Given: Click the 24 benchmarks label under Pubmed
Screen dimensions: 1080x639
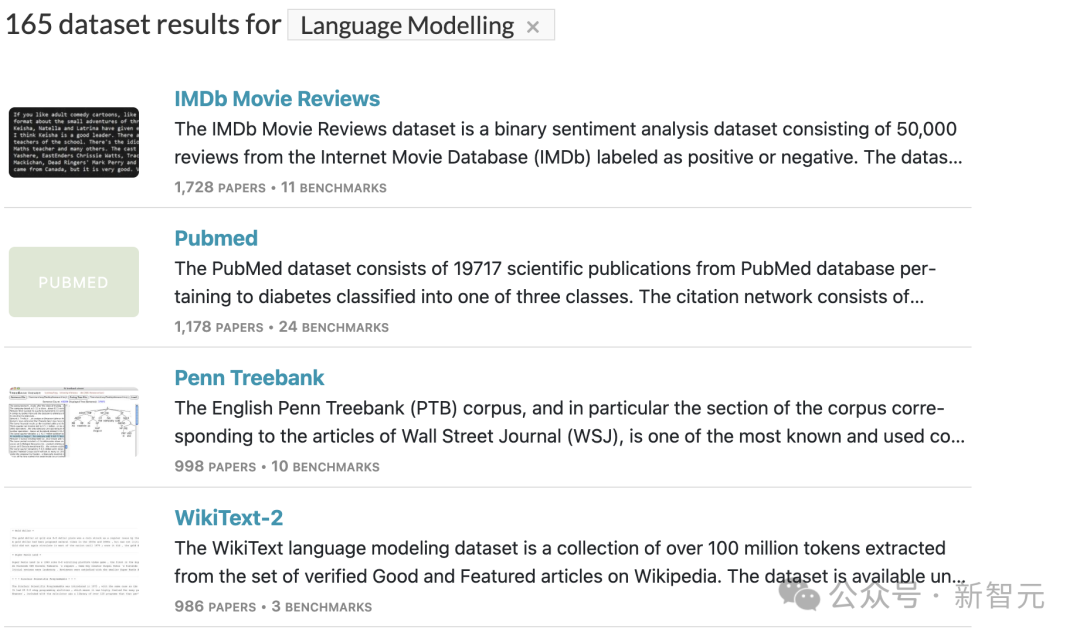Looking at the screenshot, I should pos(333,327).
